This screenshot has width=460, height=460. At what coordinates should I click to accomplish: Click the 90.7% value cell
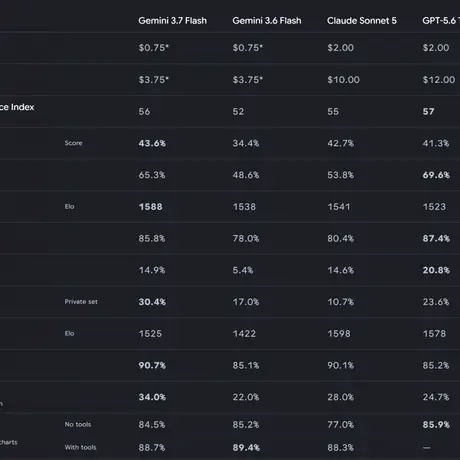pos(152,365)
